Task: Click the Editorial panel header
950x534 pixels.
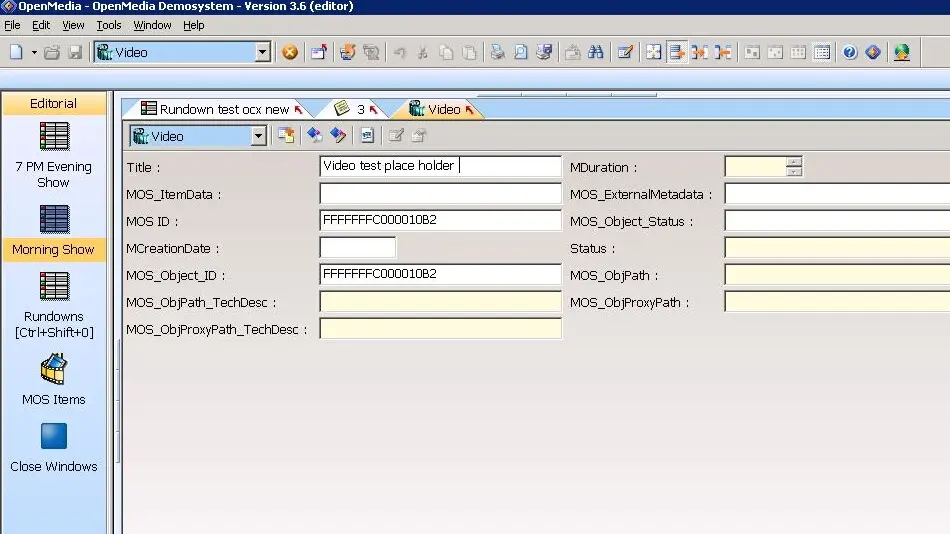Action: (53, 103)
